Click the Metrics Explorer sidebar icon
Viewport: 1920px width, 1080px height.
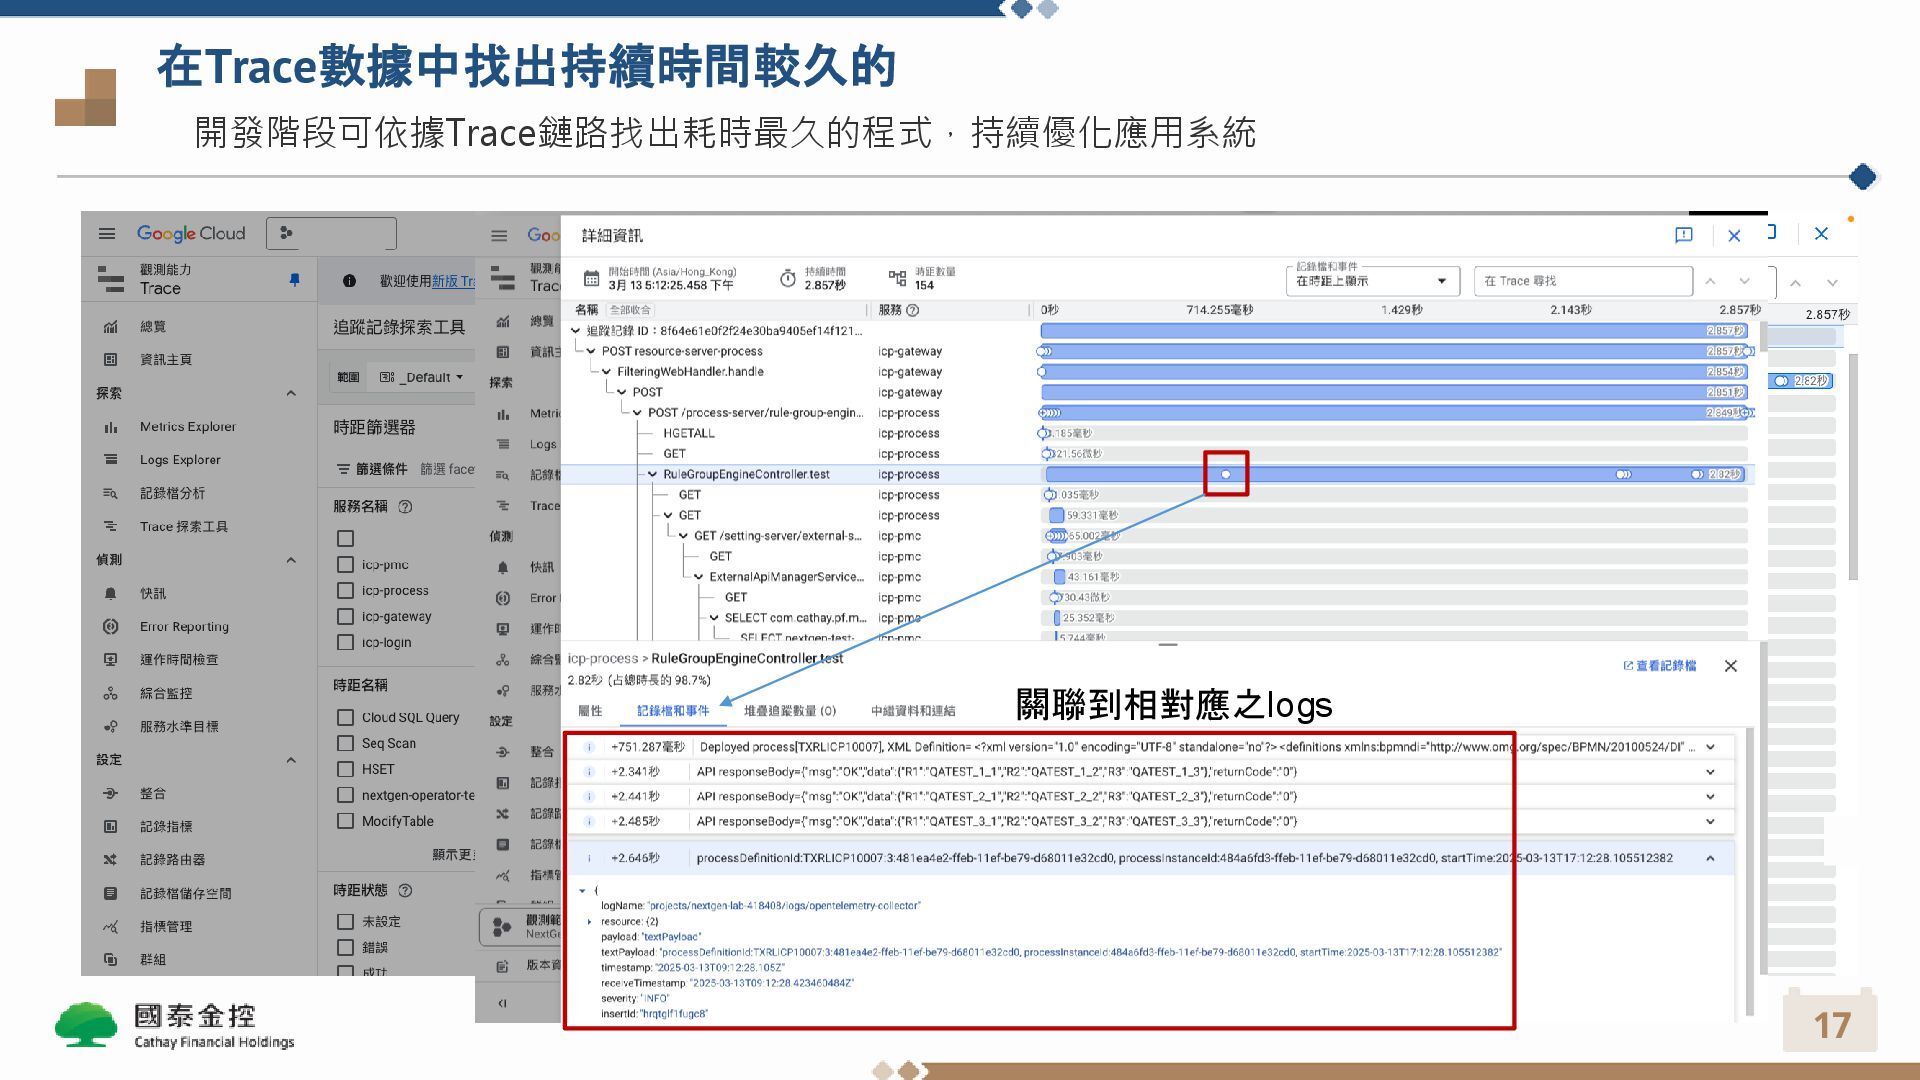pyautogui.click(x=111, y=427)
